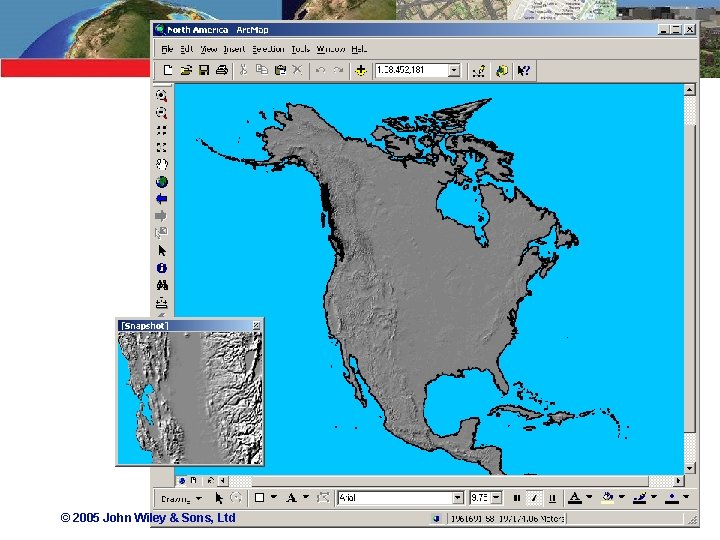Expand the rectangle shape options
Image resolution: width=720 pixels, height=540 pixels.
274,497
